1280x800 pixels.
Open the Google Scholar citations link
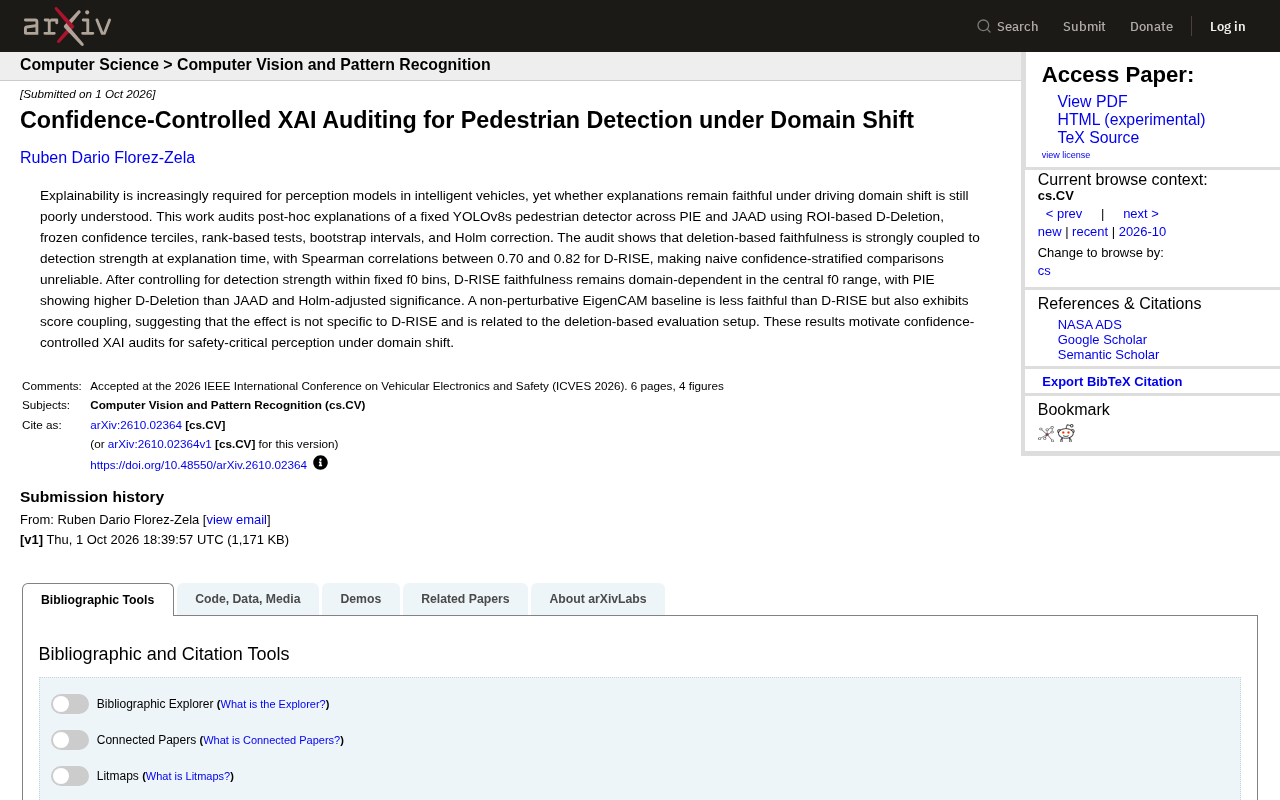1102,340
